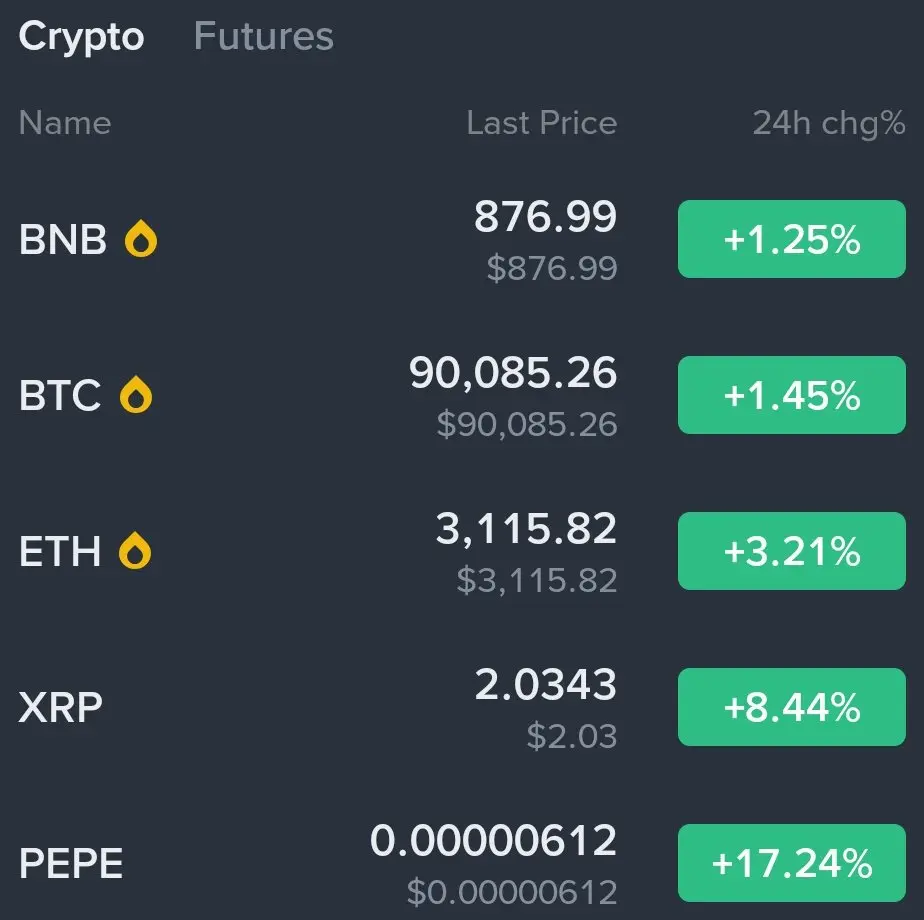Open the BTC coin name
Image resolution: width=924 pixels, height=920 pixels.
(60, 395)
